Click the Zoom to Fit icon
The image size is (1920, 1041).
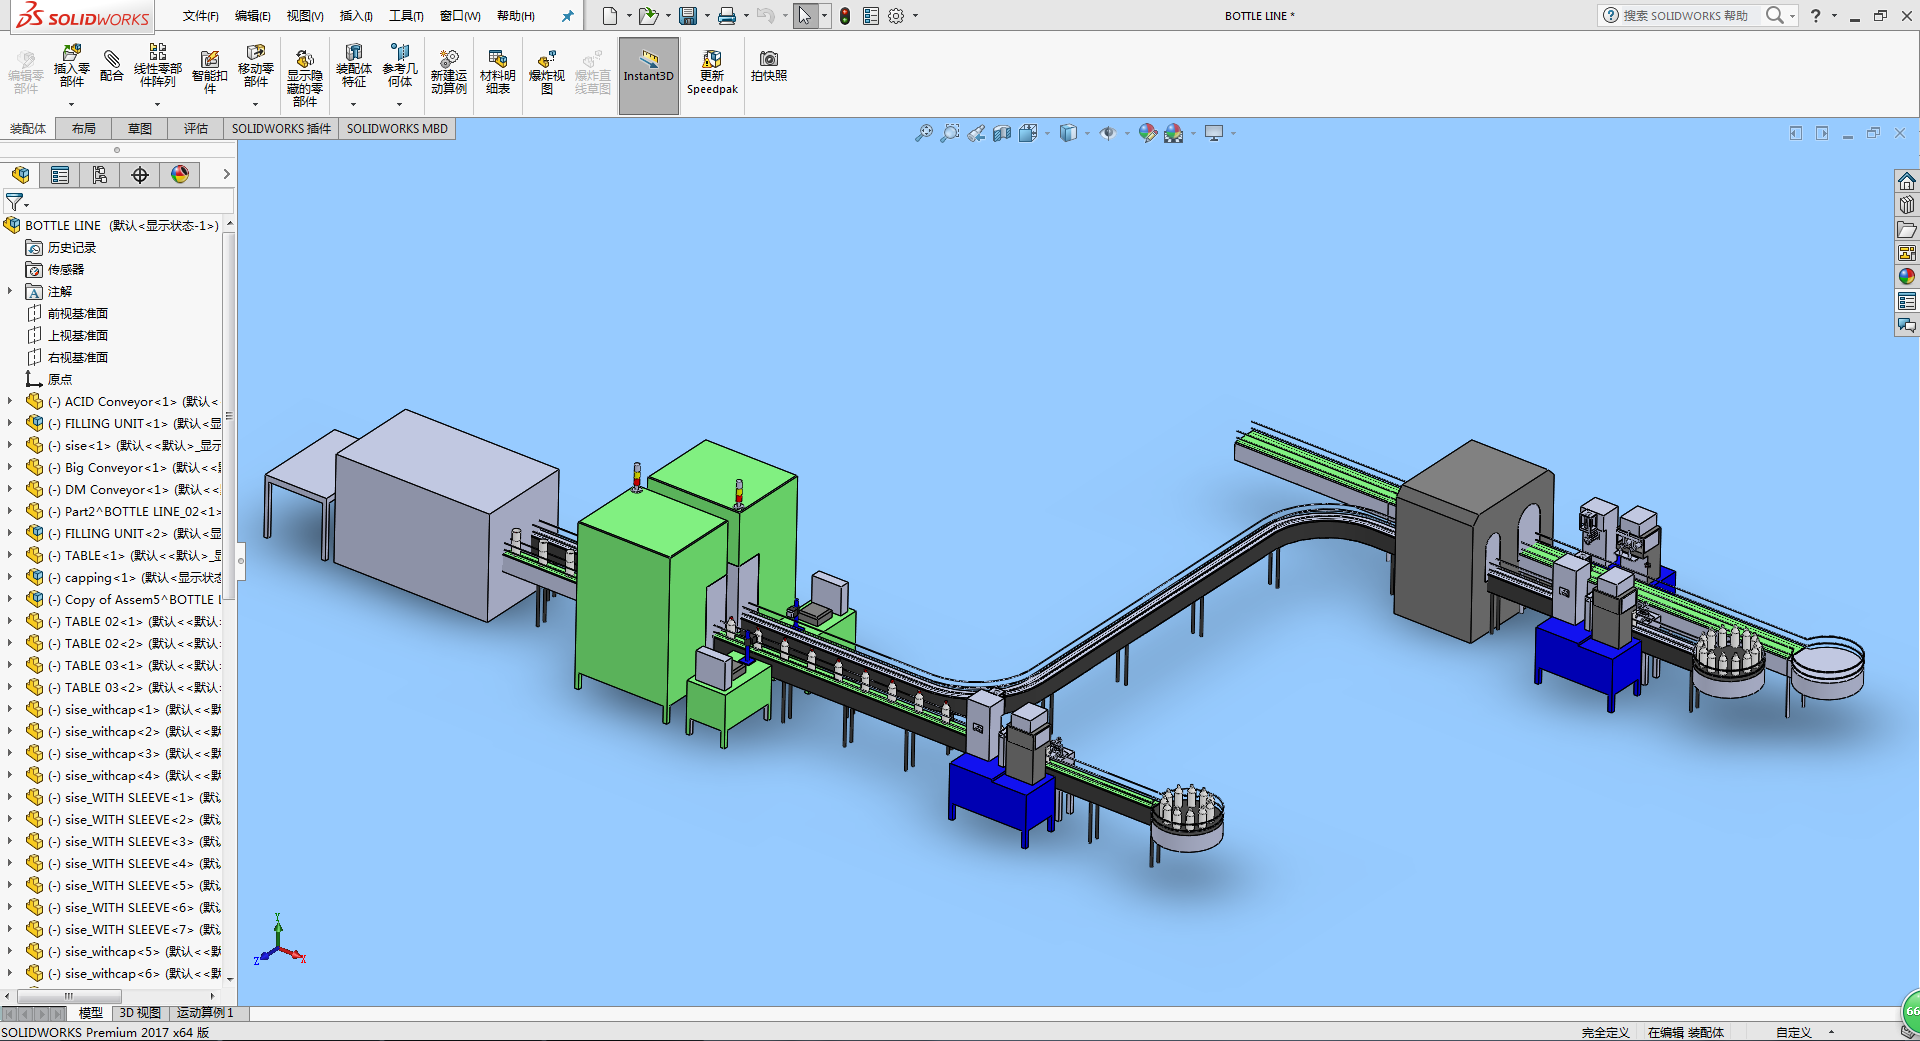[923, 133]
